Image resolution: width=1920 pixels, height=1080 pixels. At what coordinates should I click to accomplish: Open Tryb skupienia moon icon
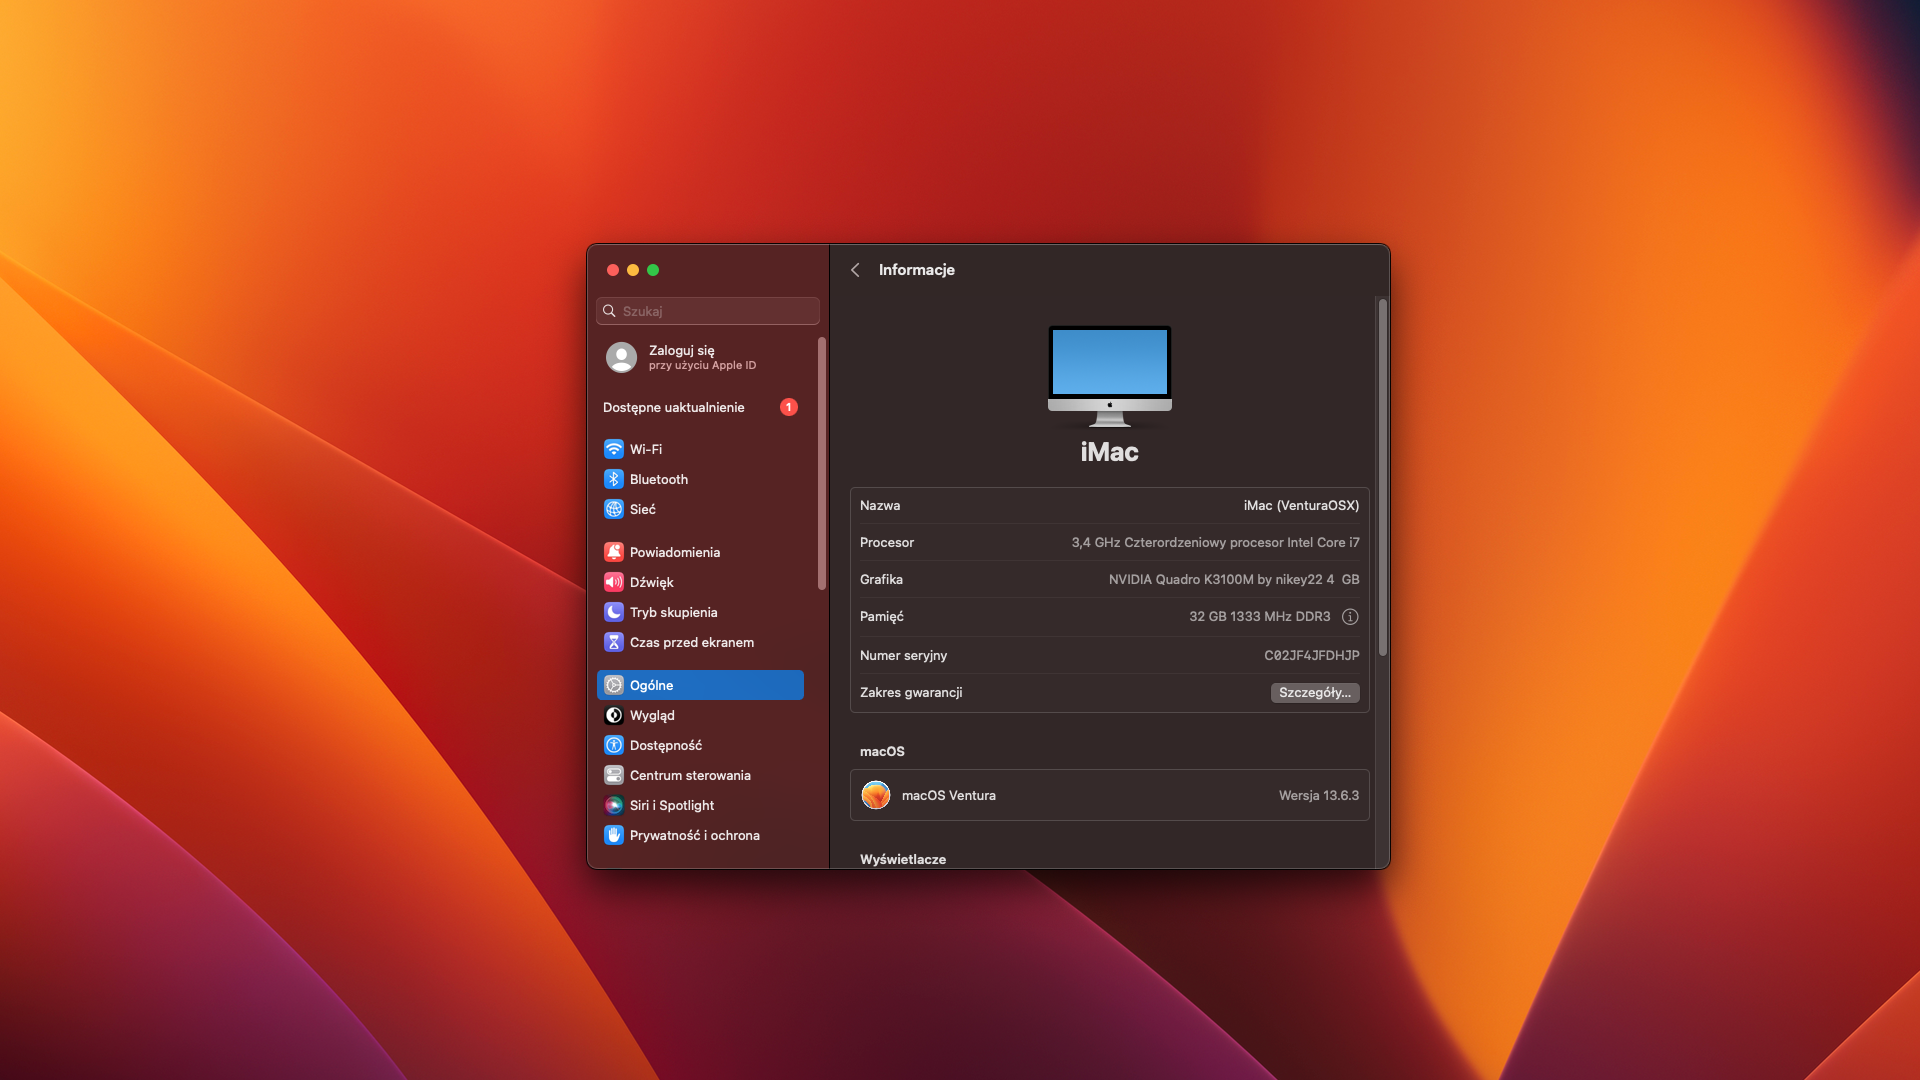click(x=614, y=612)
